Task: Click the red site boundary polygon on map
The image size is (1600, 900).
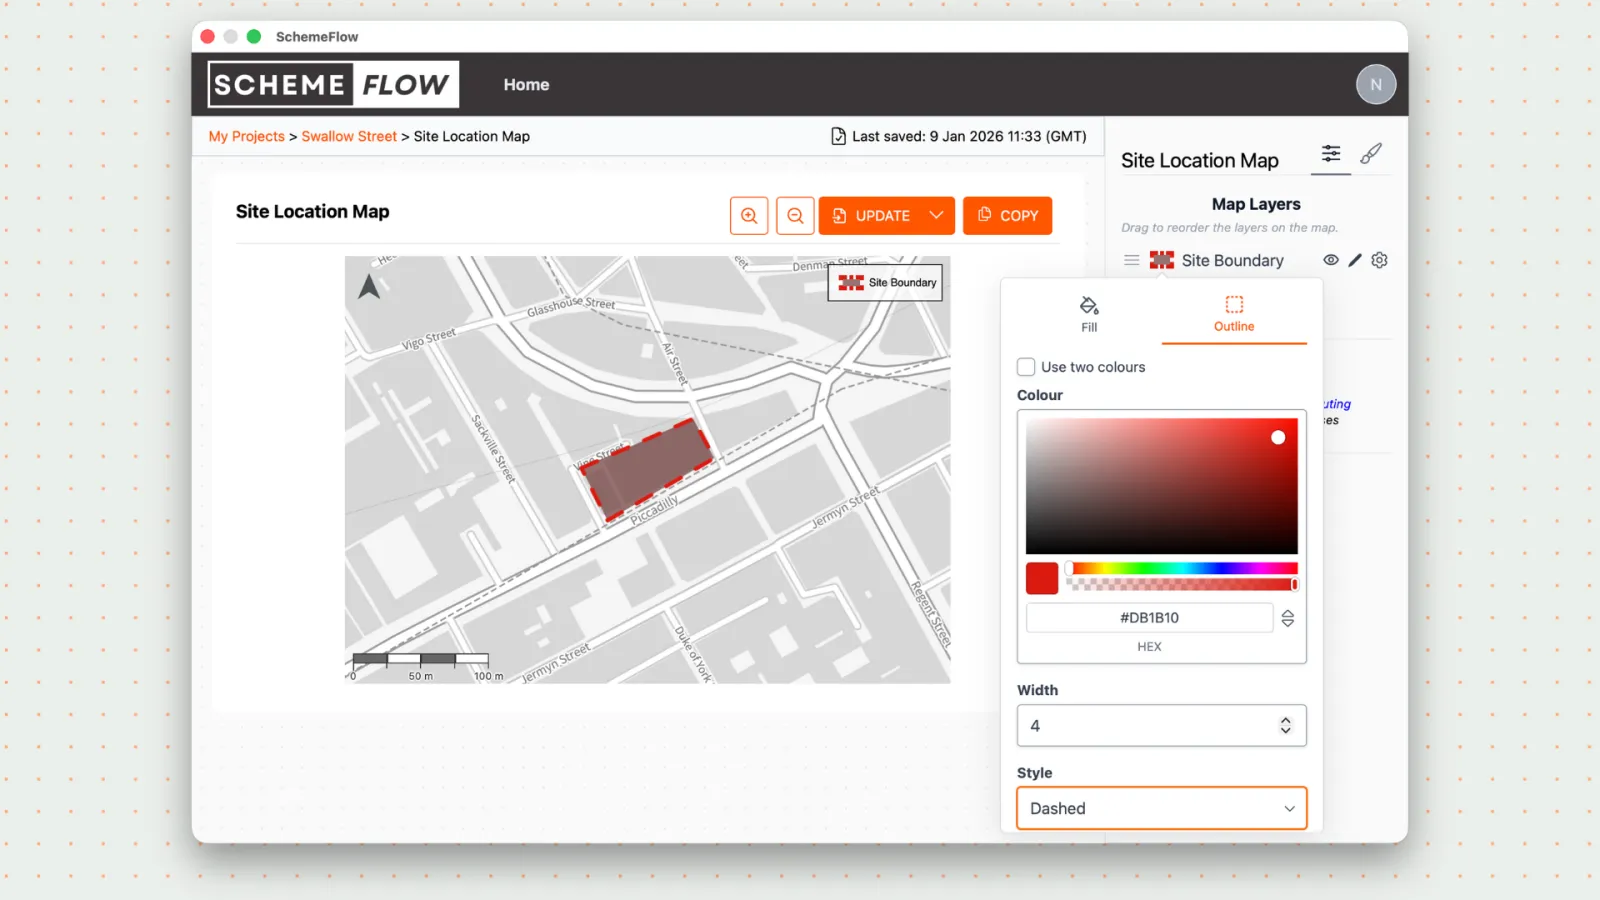Action: [x=647, y=469]
